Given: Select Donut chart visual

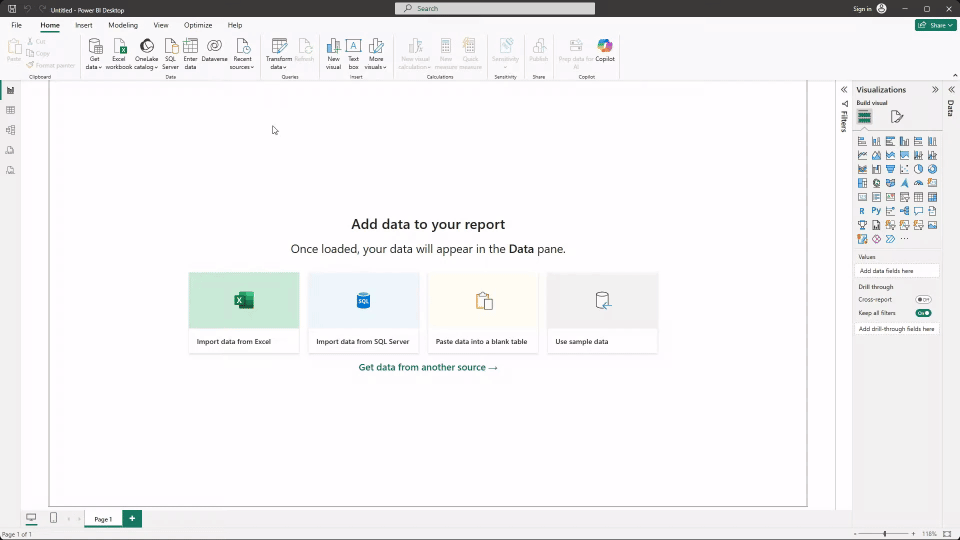Looking at the screenshot, I should point(932,170).
